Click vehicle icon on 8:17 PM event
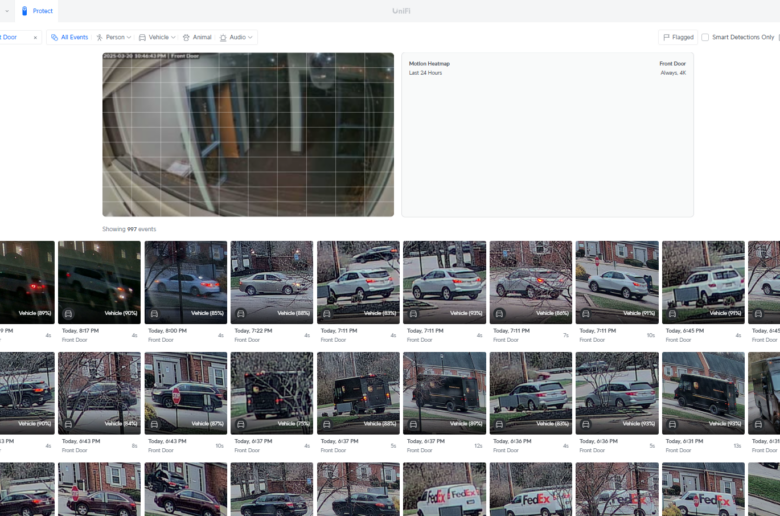 pyautogui.click(x=68, y=313)
